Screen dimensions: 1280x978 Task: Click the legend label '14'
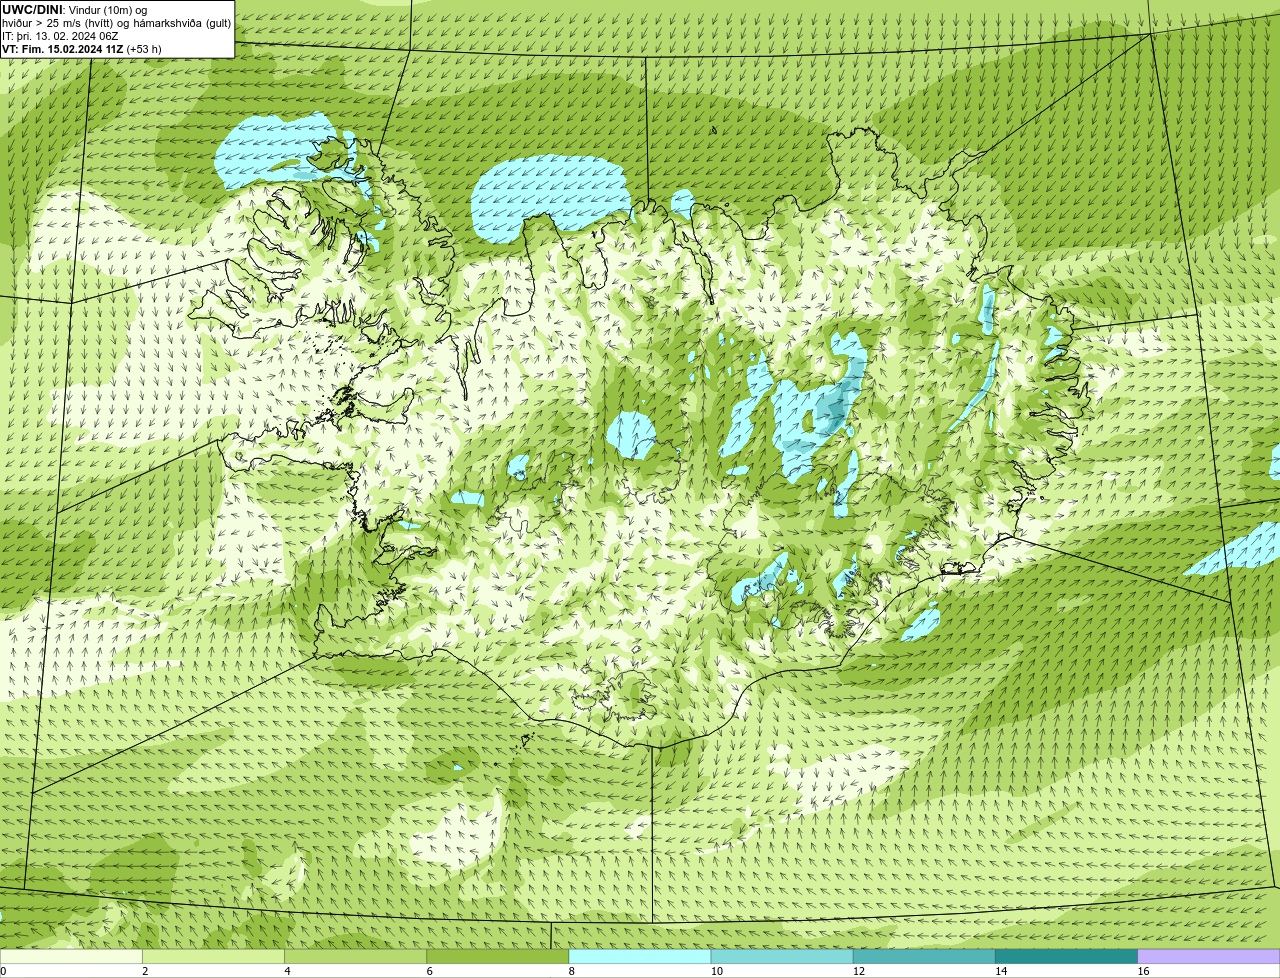pos(1001,971)
